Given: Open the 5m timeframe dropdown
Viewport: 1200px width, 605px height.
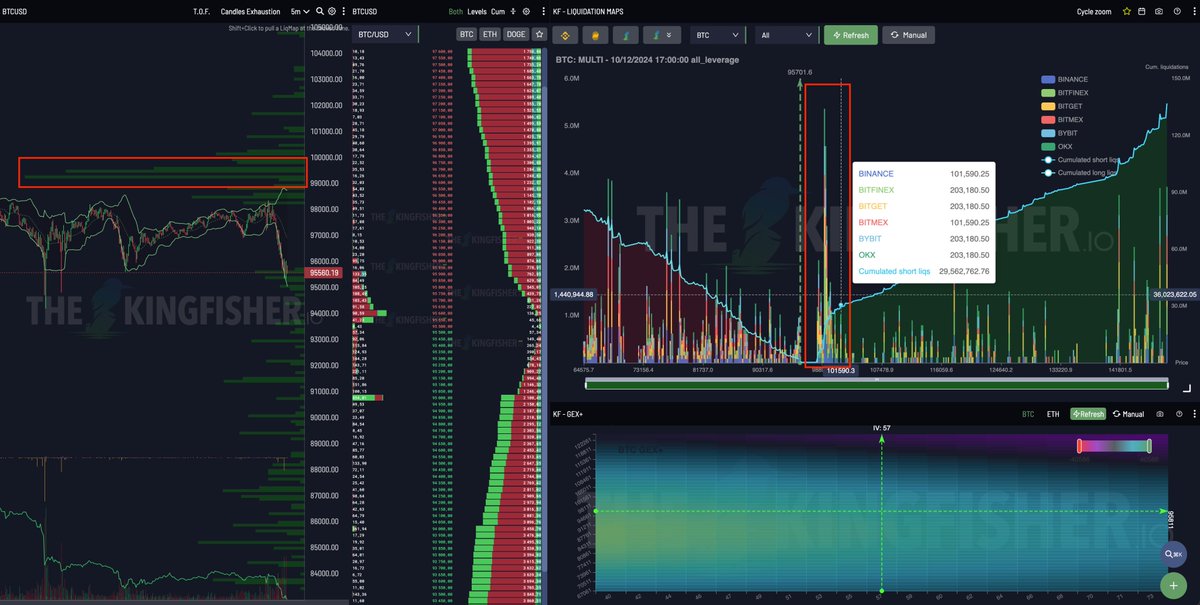Looking at the screenshot, I should 300,11.
